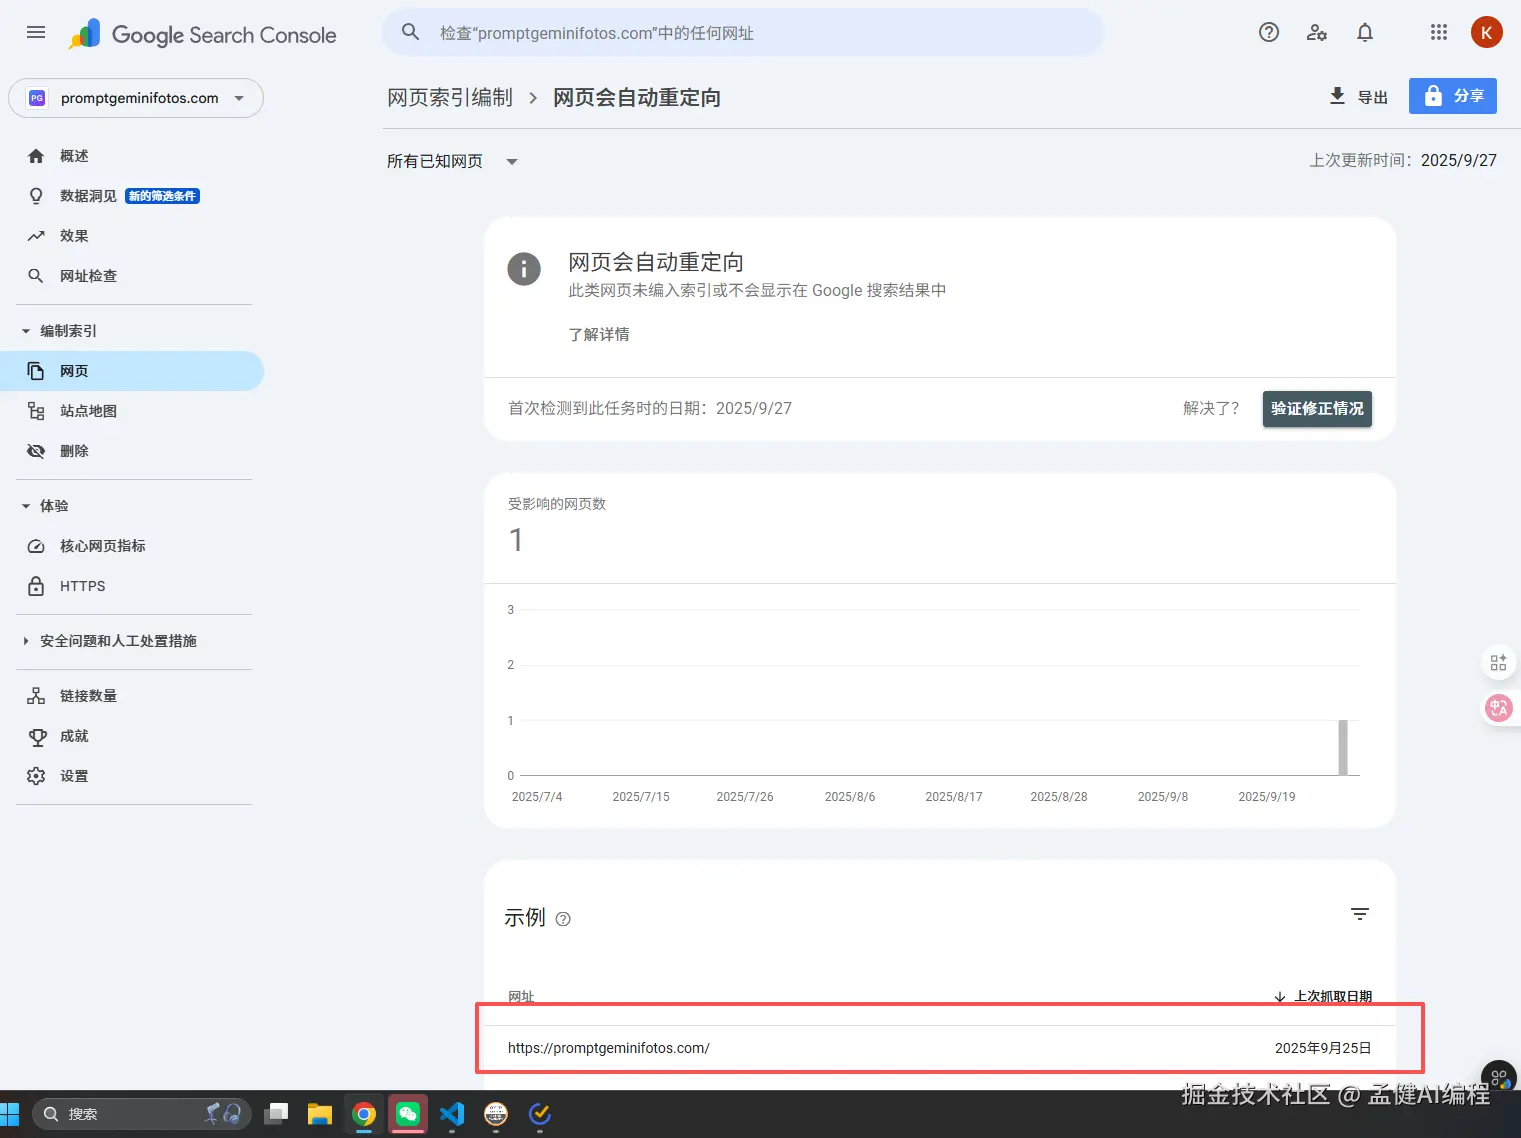Open the examples help question icon
Image resolution: width=1521 pixels, height=1138 pixels.
tap(563, 919)
